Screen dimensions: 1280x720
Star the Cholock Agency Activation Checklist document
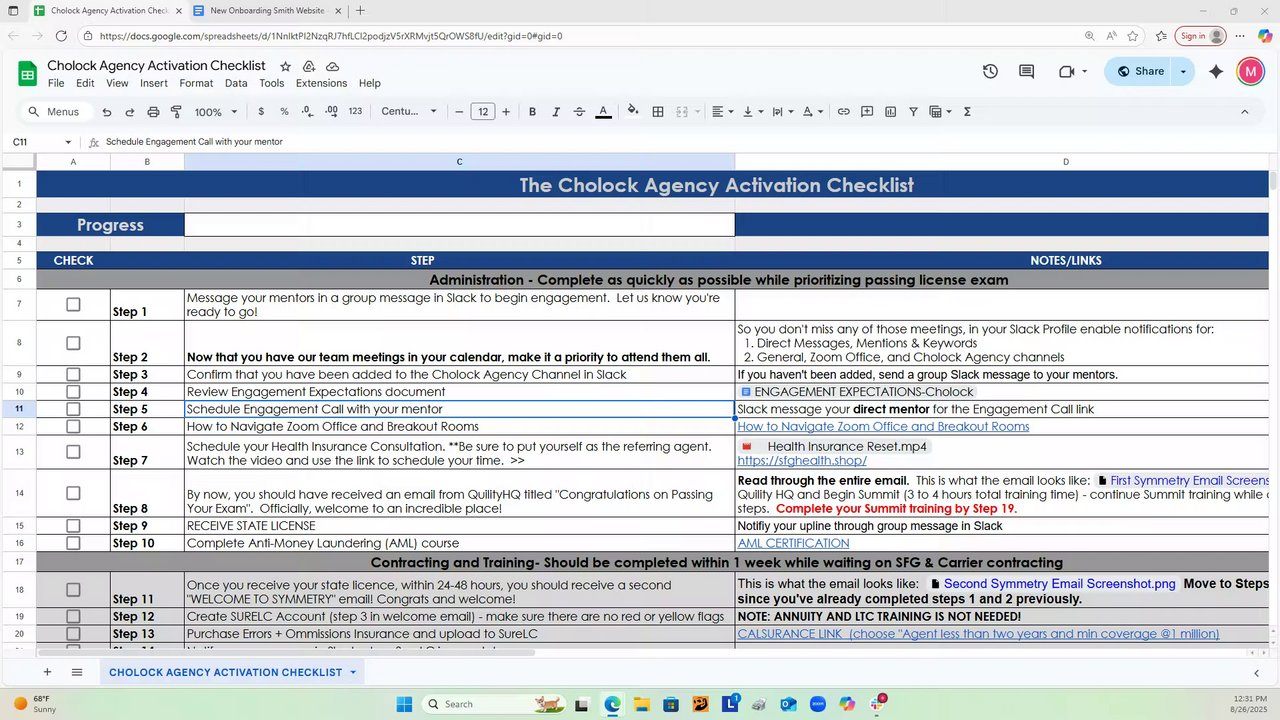(285, 66)
